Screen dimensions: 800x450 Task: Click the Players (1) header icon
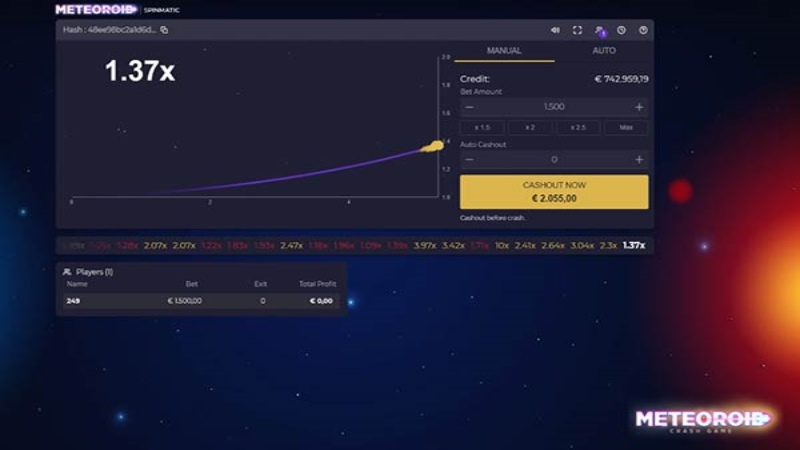coord(67,272)
